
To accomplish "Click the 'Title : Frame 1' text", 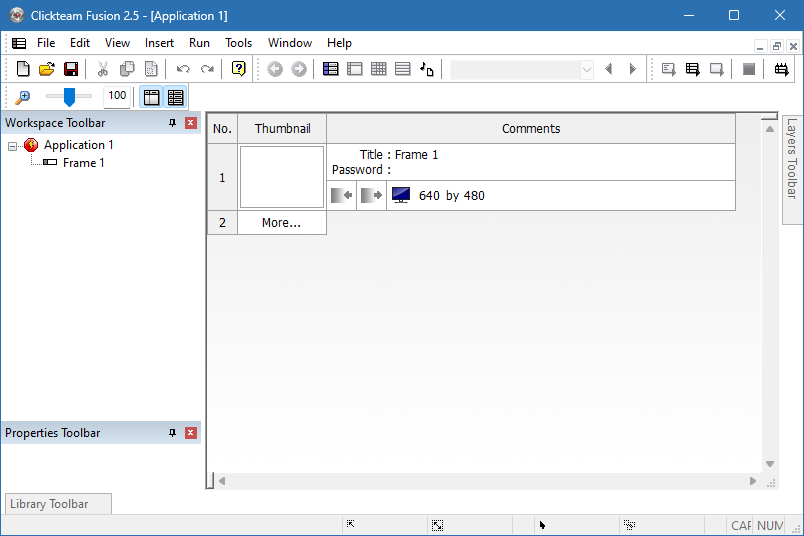I will [x=399, y=155].
